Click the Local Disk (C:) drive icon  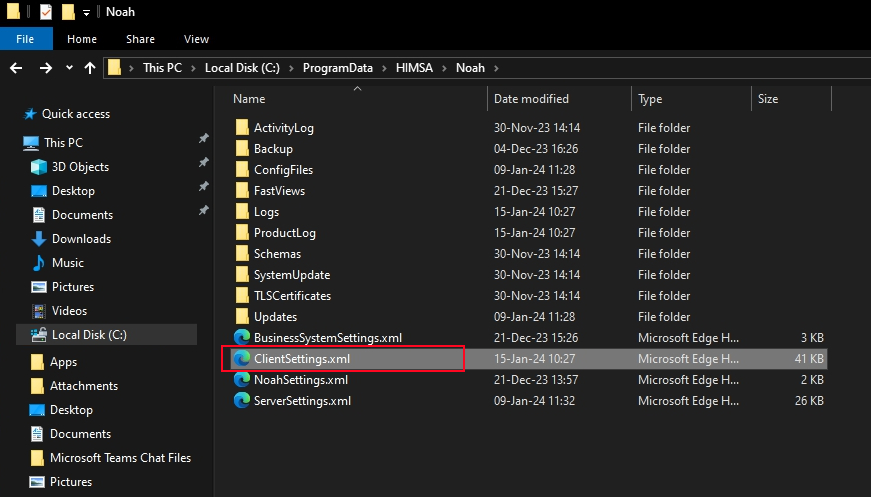(x=38, y=335)
